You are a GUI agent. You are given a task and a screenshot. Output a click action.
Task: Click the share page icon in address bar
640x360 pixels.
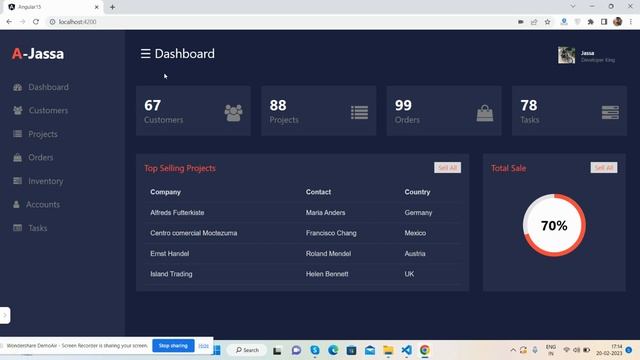tap(534, 22)
